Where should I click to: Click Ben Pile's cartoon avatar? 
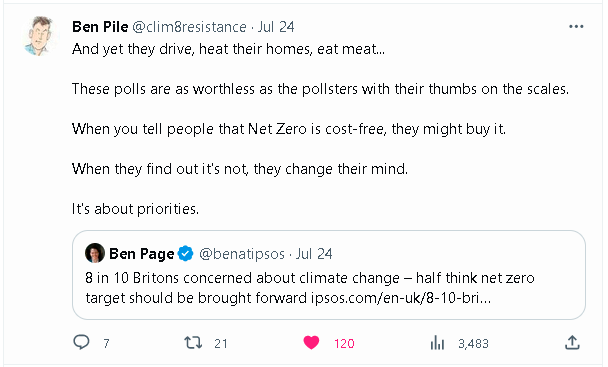(40, 36)
